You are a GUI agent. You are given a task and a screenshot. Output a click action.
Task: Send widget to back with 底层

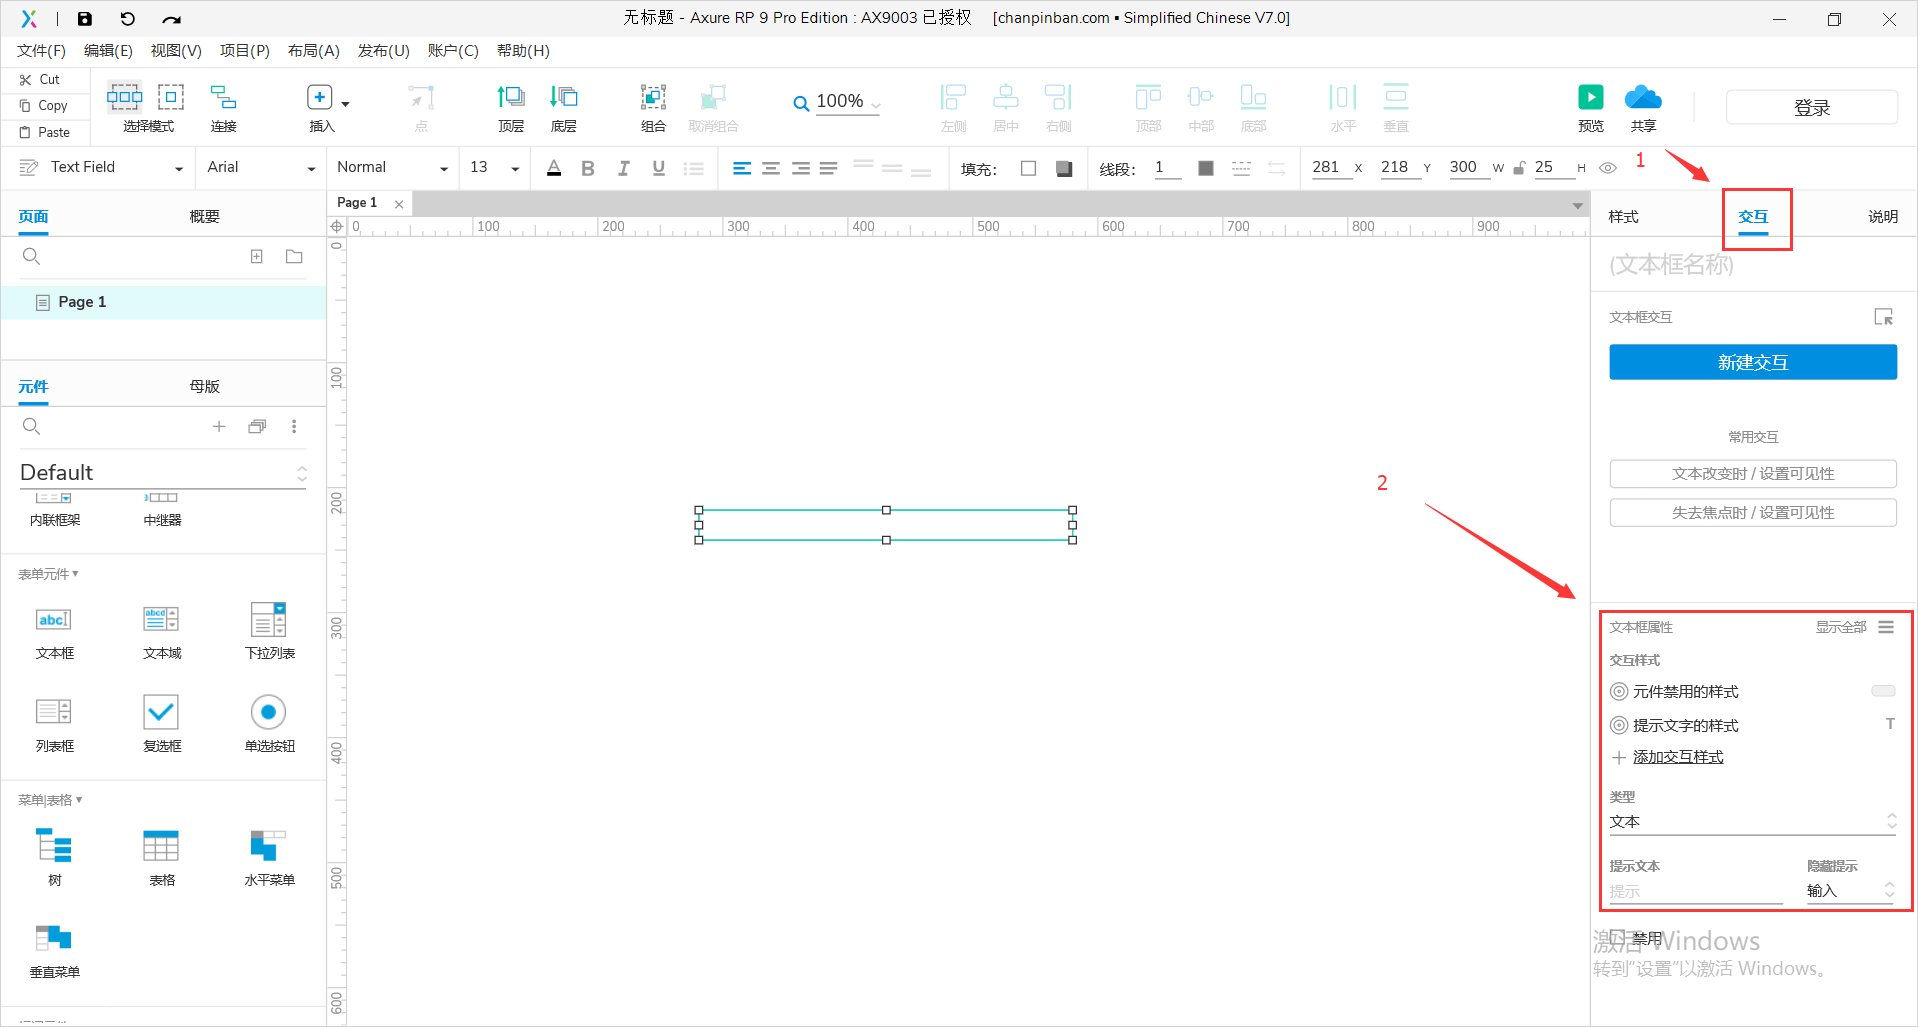coord(564,97)
